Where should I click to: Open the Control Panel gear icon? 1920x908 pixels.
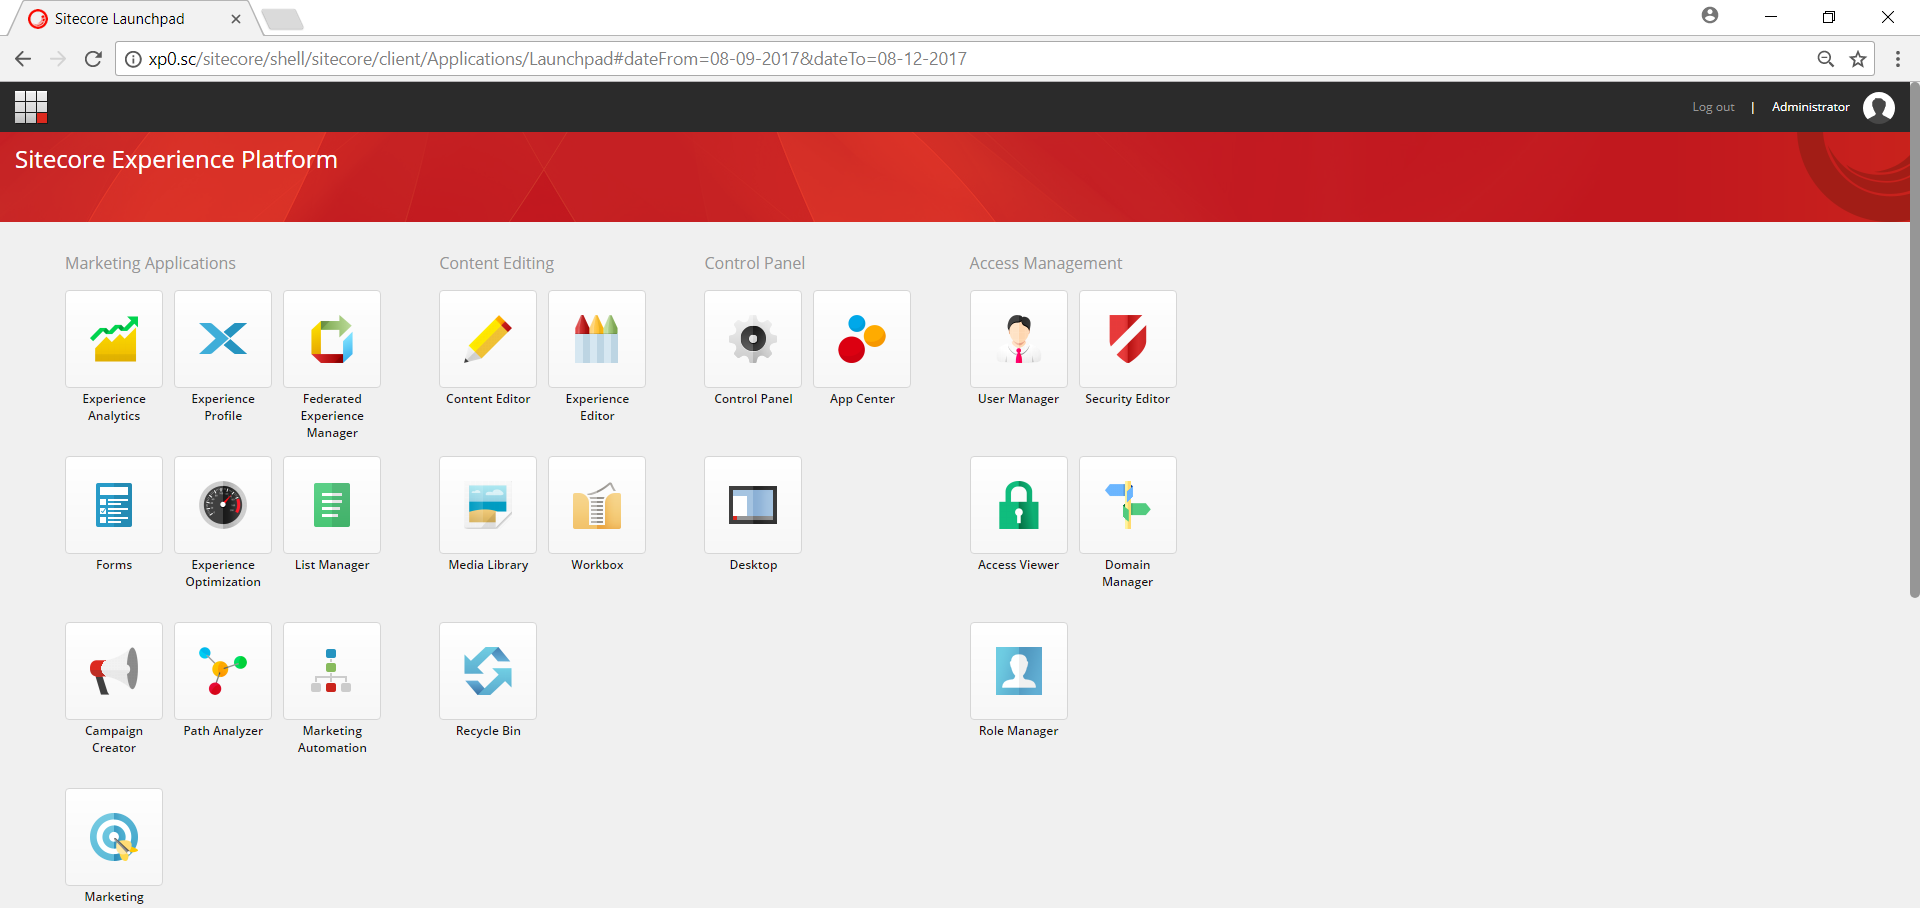[x=753, y=339]
